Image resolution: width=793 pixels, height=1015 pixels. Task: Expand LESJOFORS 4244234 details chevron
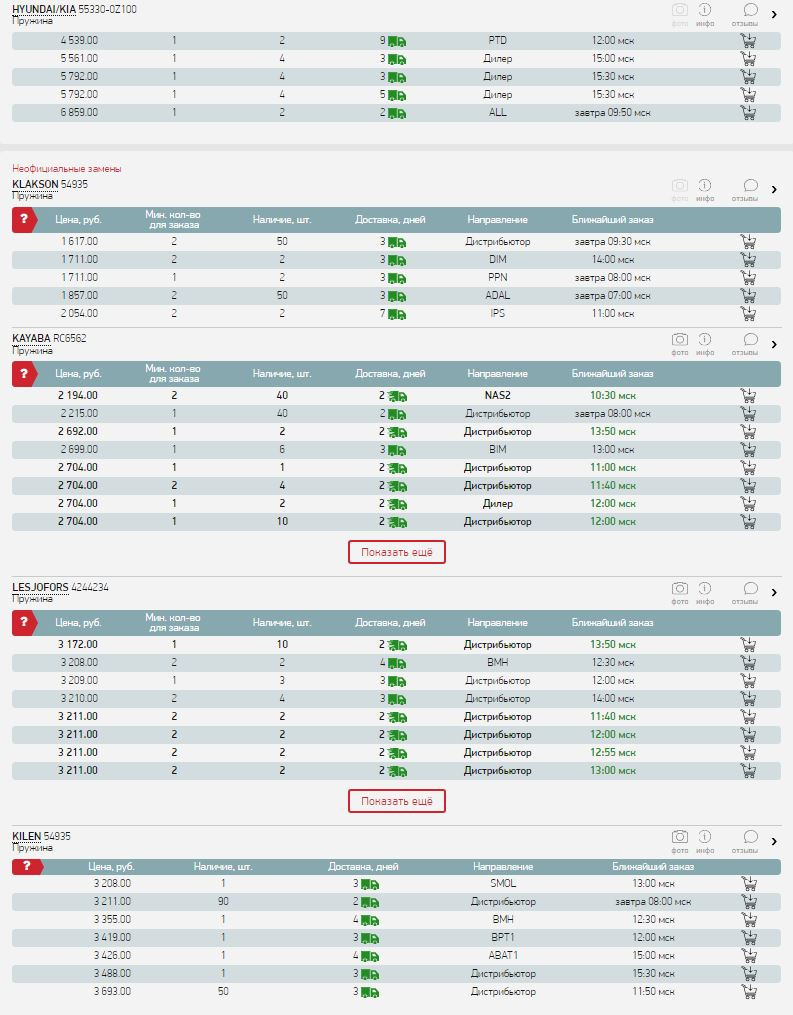tap(774, 592)
